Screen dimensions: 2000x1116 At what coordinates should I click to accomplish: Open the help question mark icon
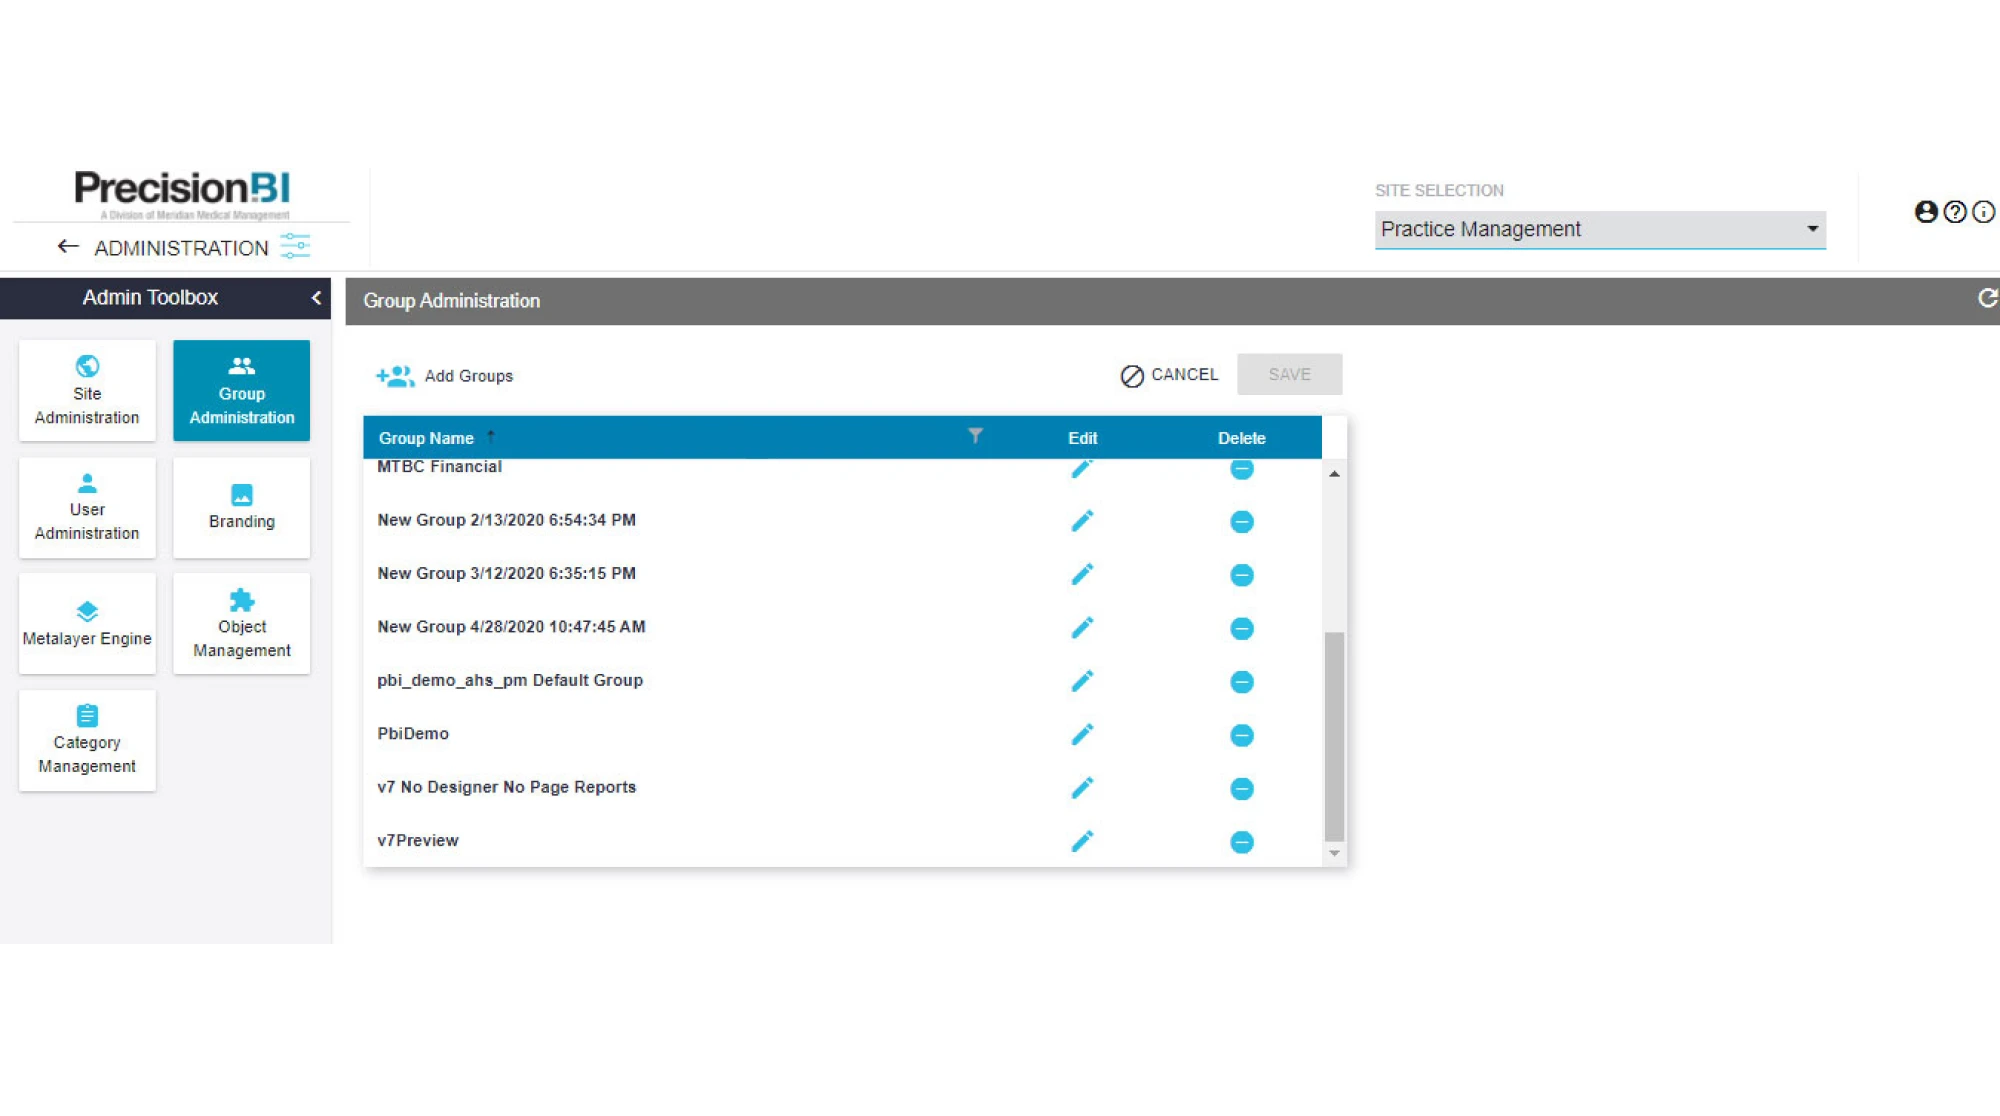tap(1955, 212)
